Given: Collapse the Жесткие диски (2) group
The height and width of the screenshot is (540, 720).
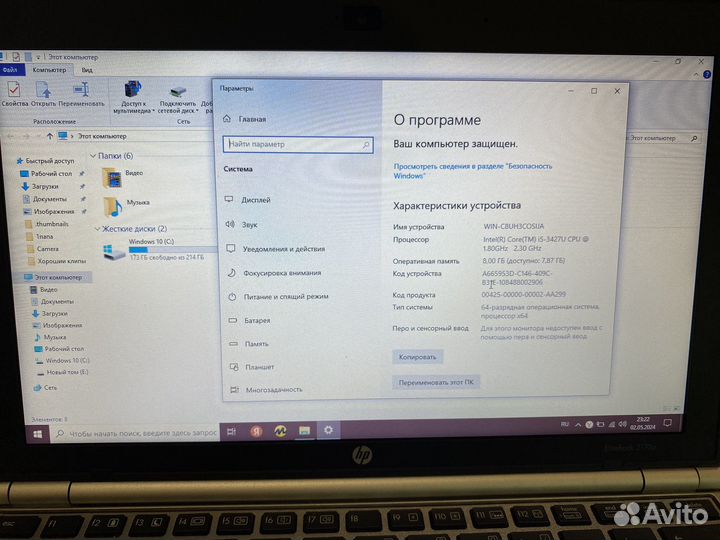Looking at the screenshot, I should [97, 229].
